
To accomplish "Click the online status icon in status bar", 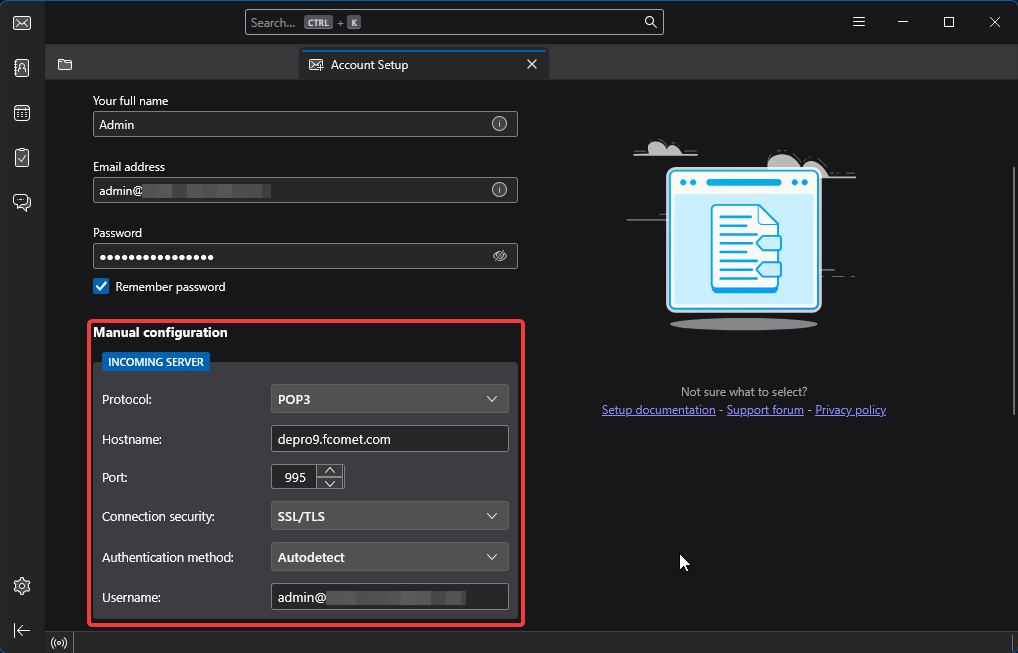I will tap(59, 643).
